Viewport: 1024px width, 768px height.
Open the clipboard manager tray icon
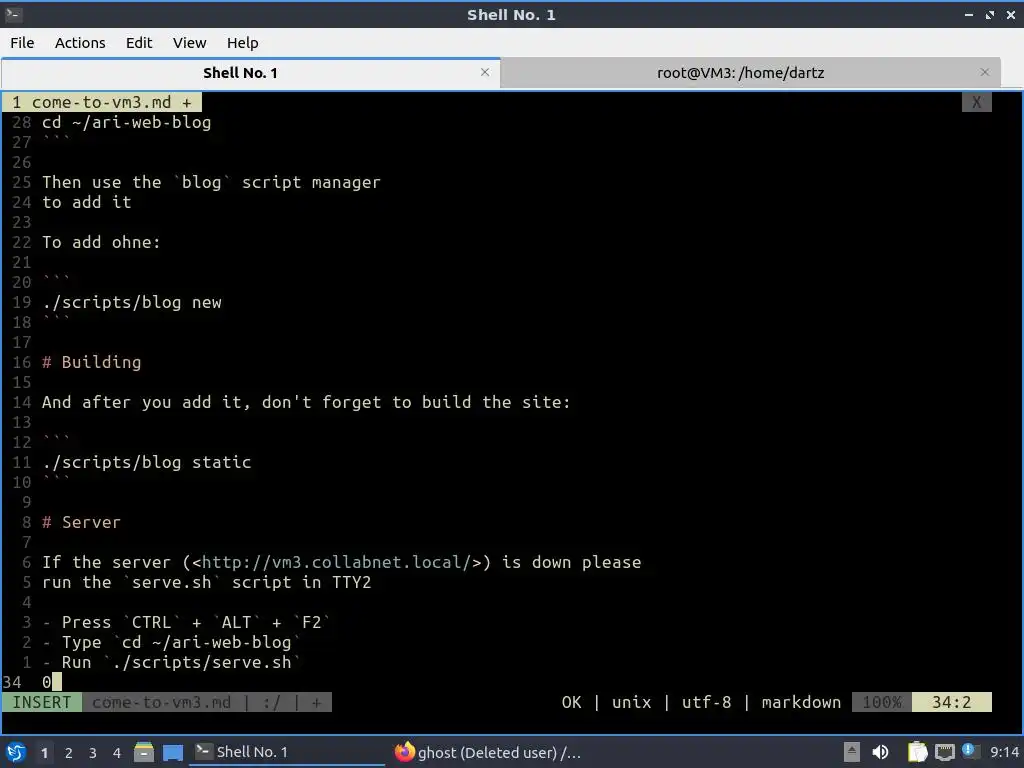(x=917, y=752)
